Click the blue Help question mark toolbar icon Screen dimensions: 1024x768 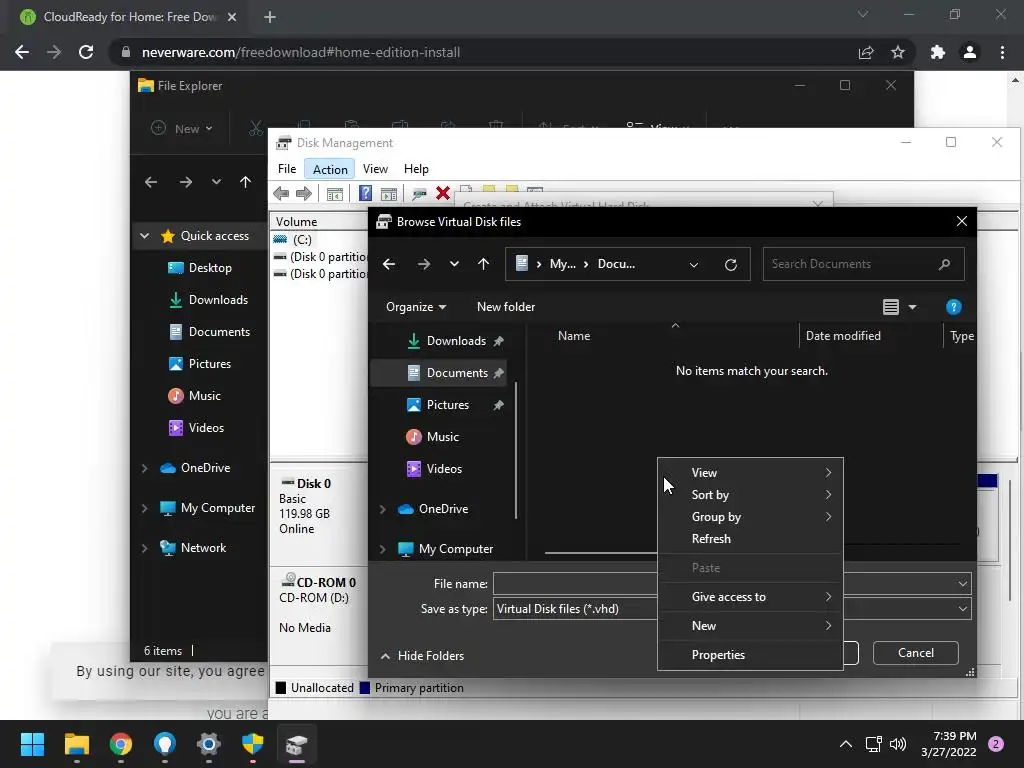(x=366, y=193)
